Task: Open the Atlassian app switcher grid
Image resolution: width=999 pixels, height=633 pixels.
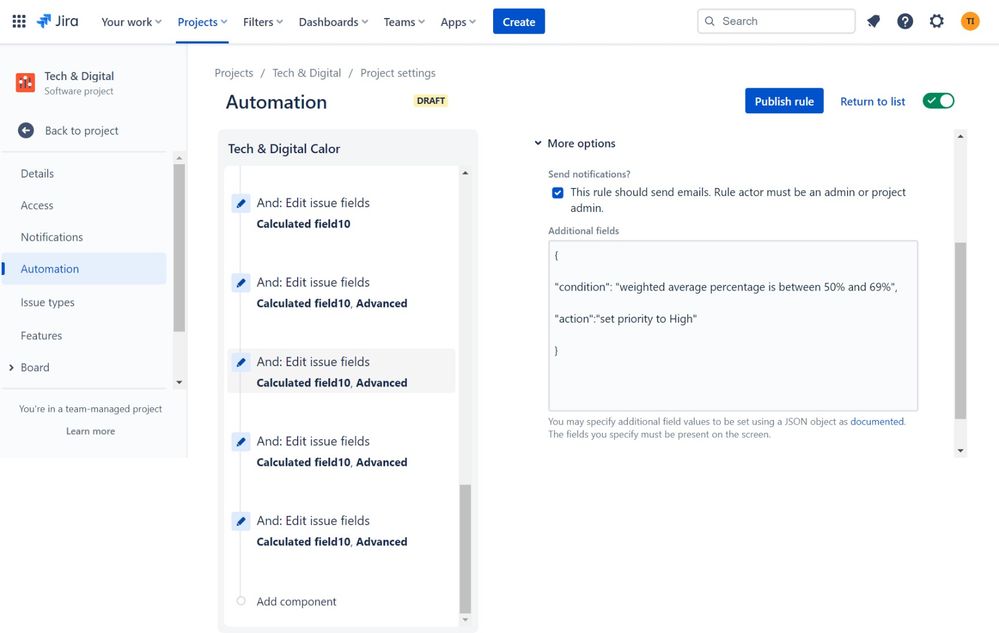Action: point(18,20)
